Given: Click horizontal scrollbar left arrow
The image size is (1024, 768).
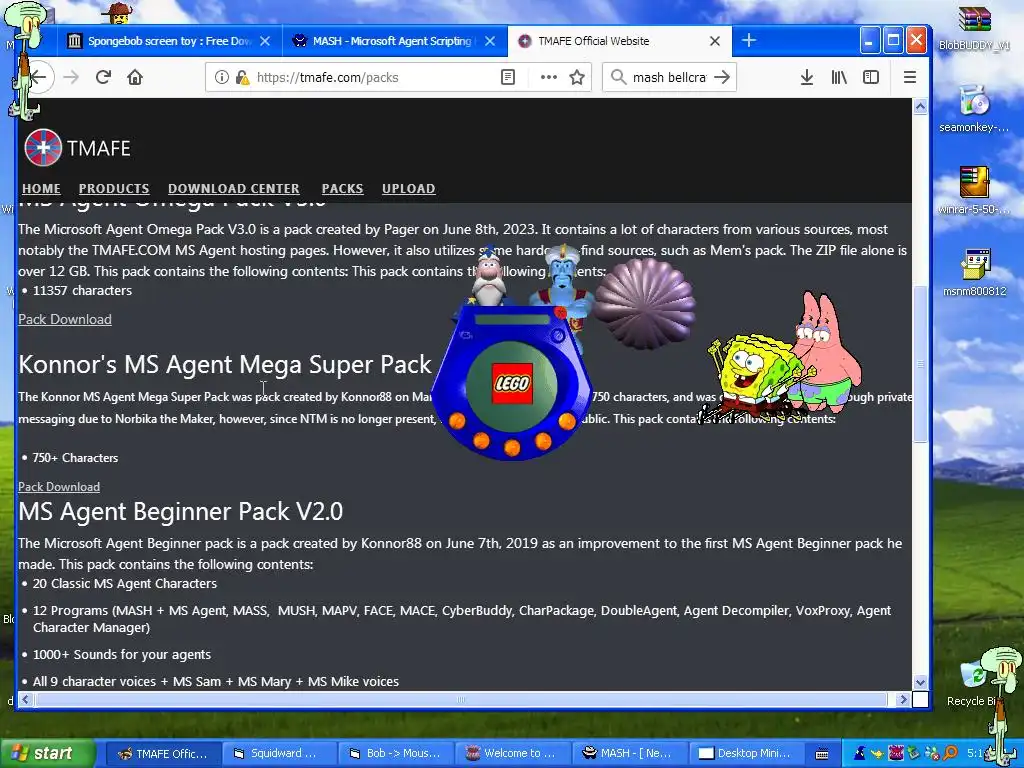Looking at the screenshot, I should [25, 699].
